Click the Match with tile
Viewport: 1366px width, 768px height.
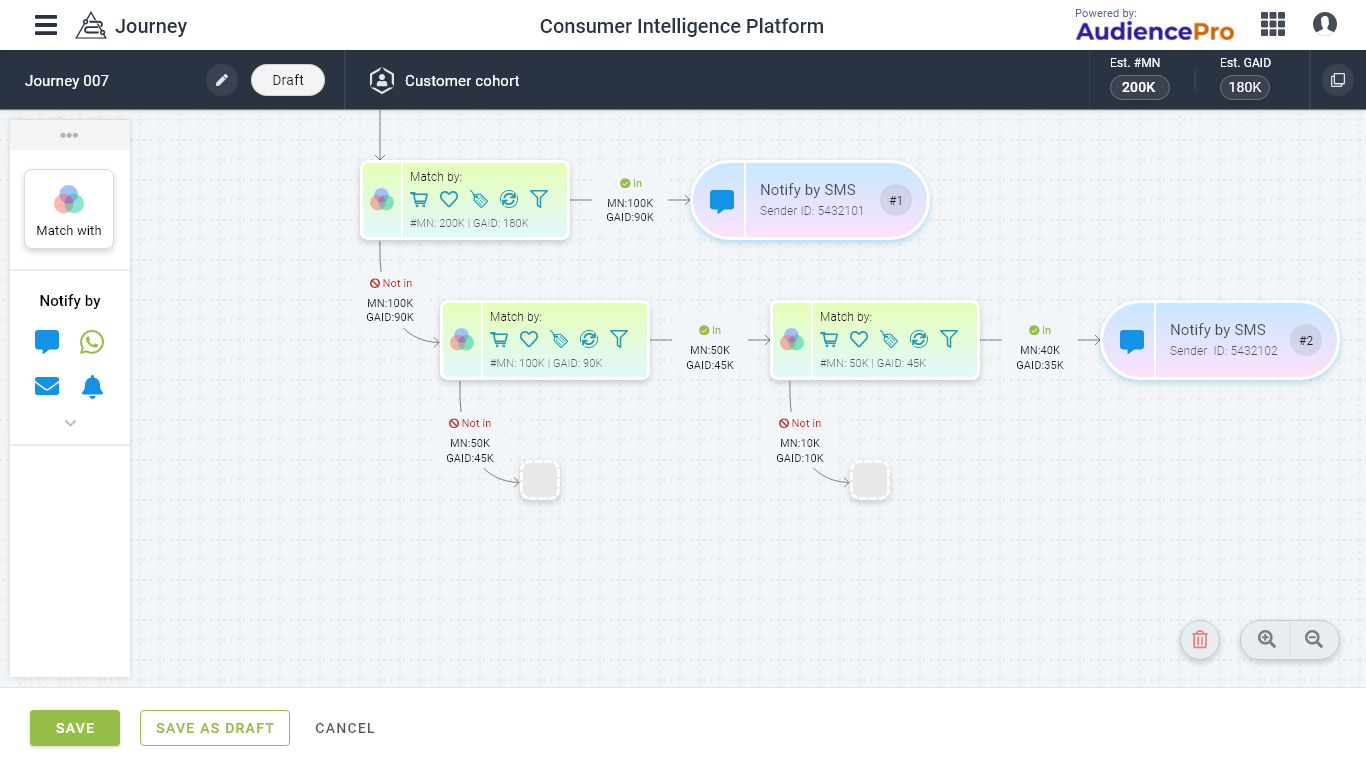pos(69,209)
